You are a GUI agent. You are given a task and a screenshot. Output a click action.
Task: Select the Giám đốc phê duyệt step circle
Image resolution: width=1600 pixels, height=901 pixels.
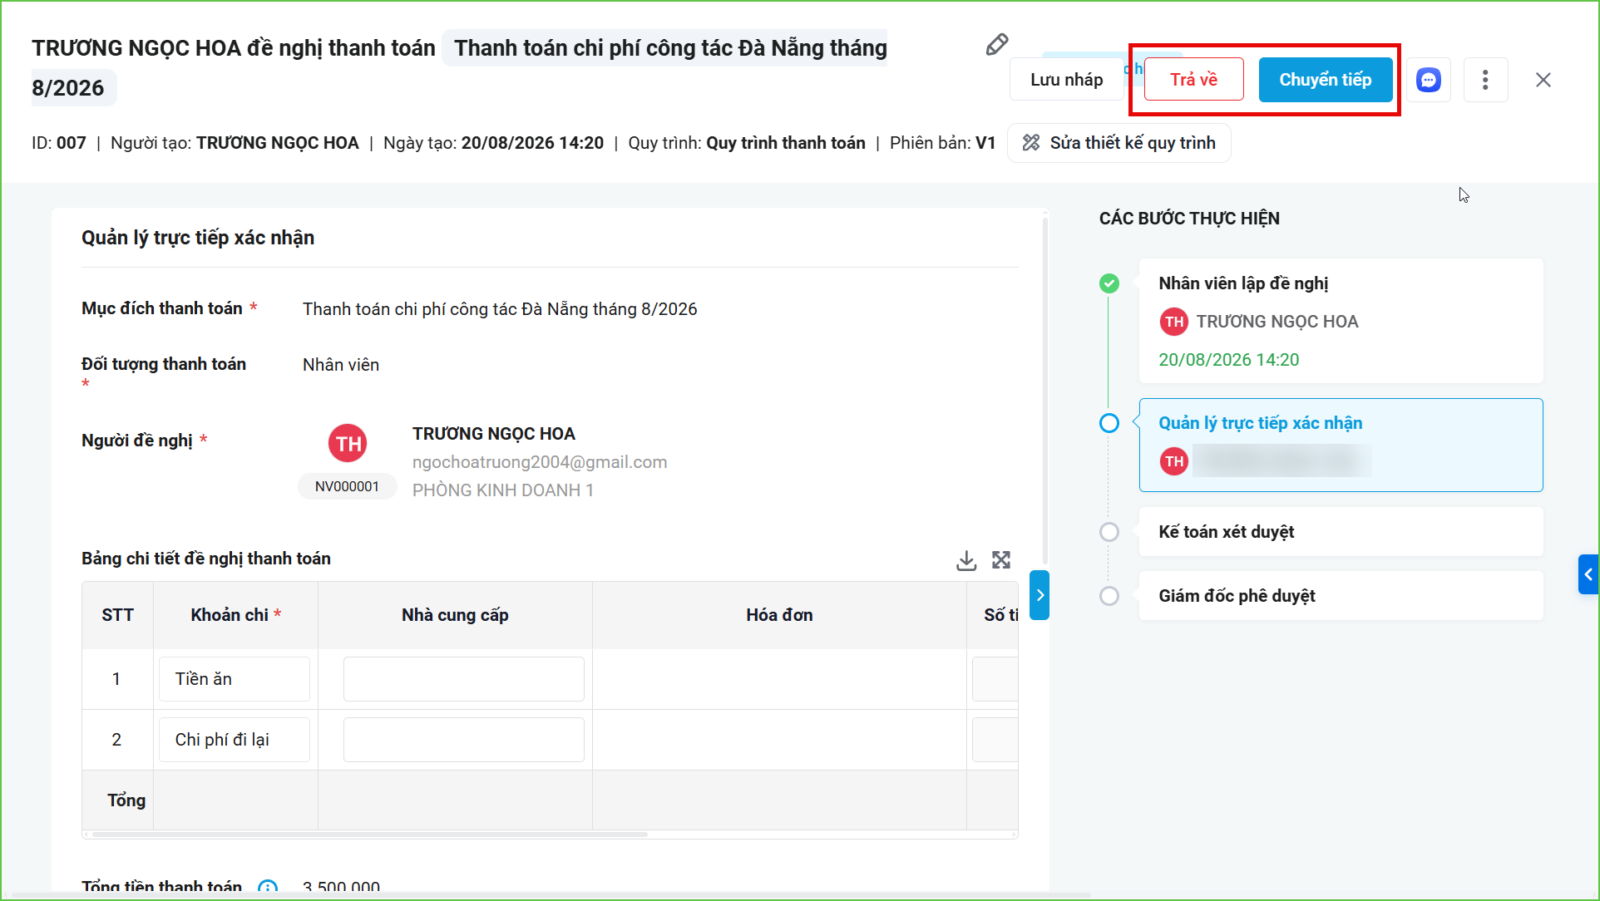(1109, 596)
